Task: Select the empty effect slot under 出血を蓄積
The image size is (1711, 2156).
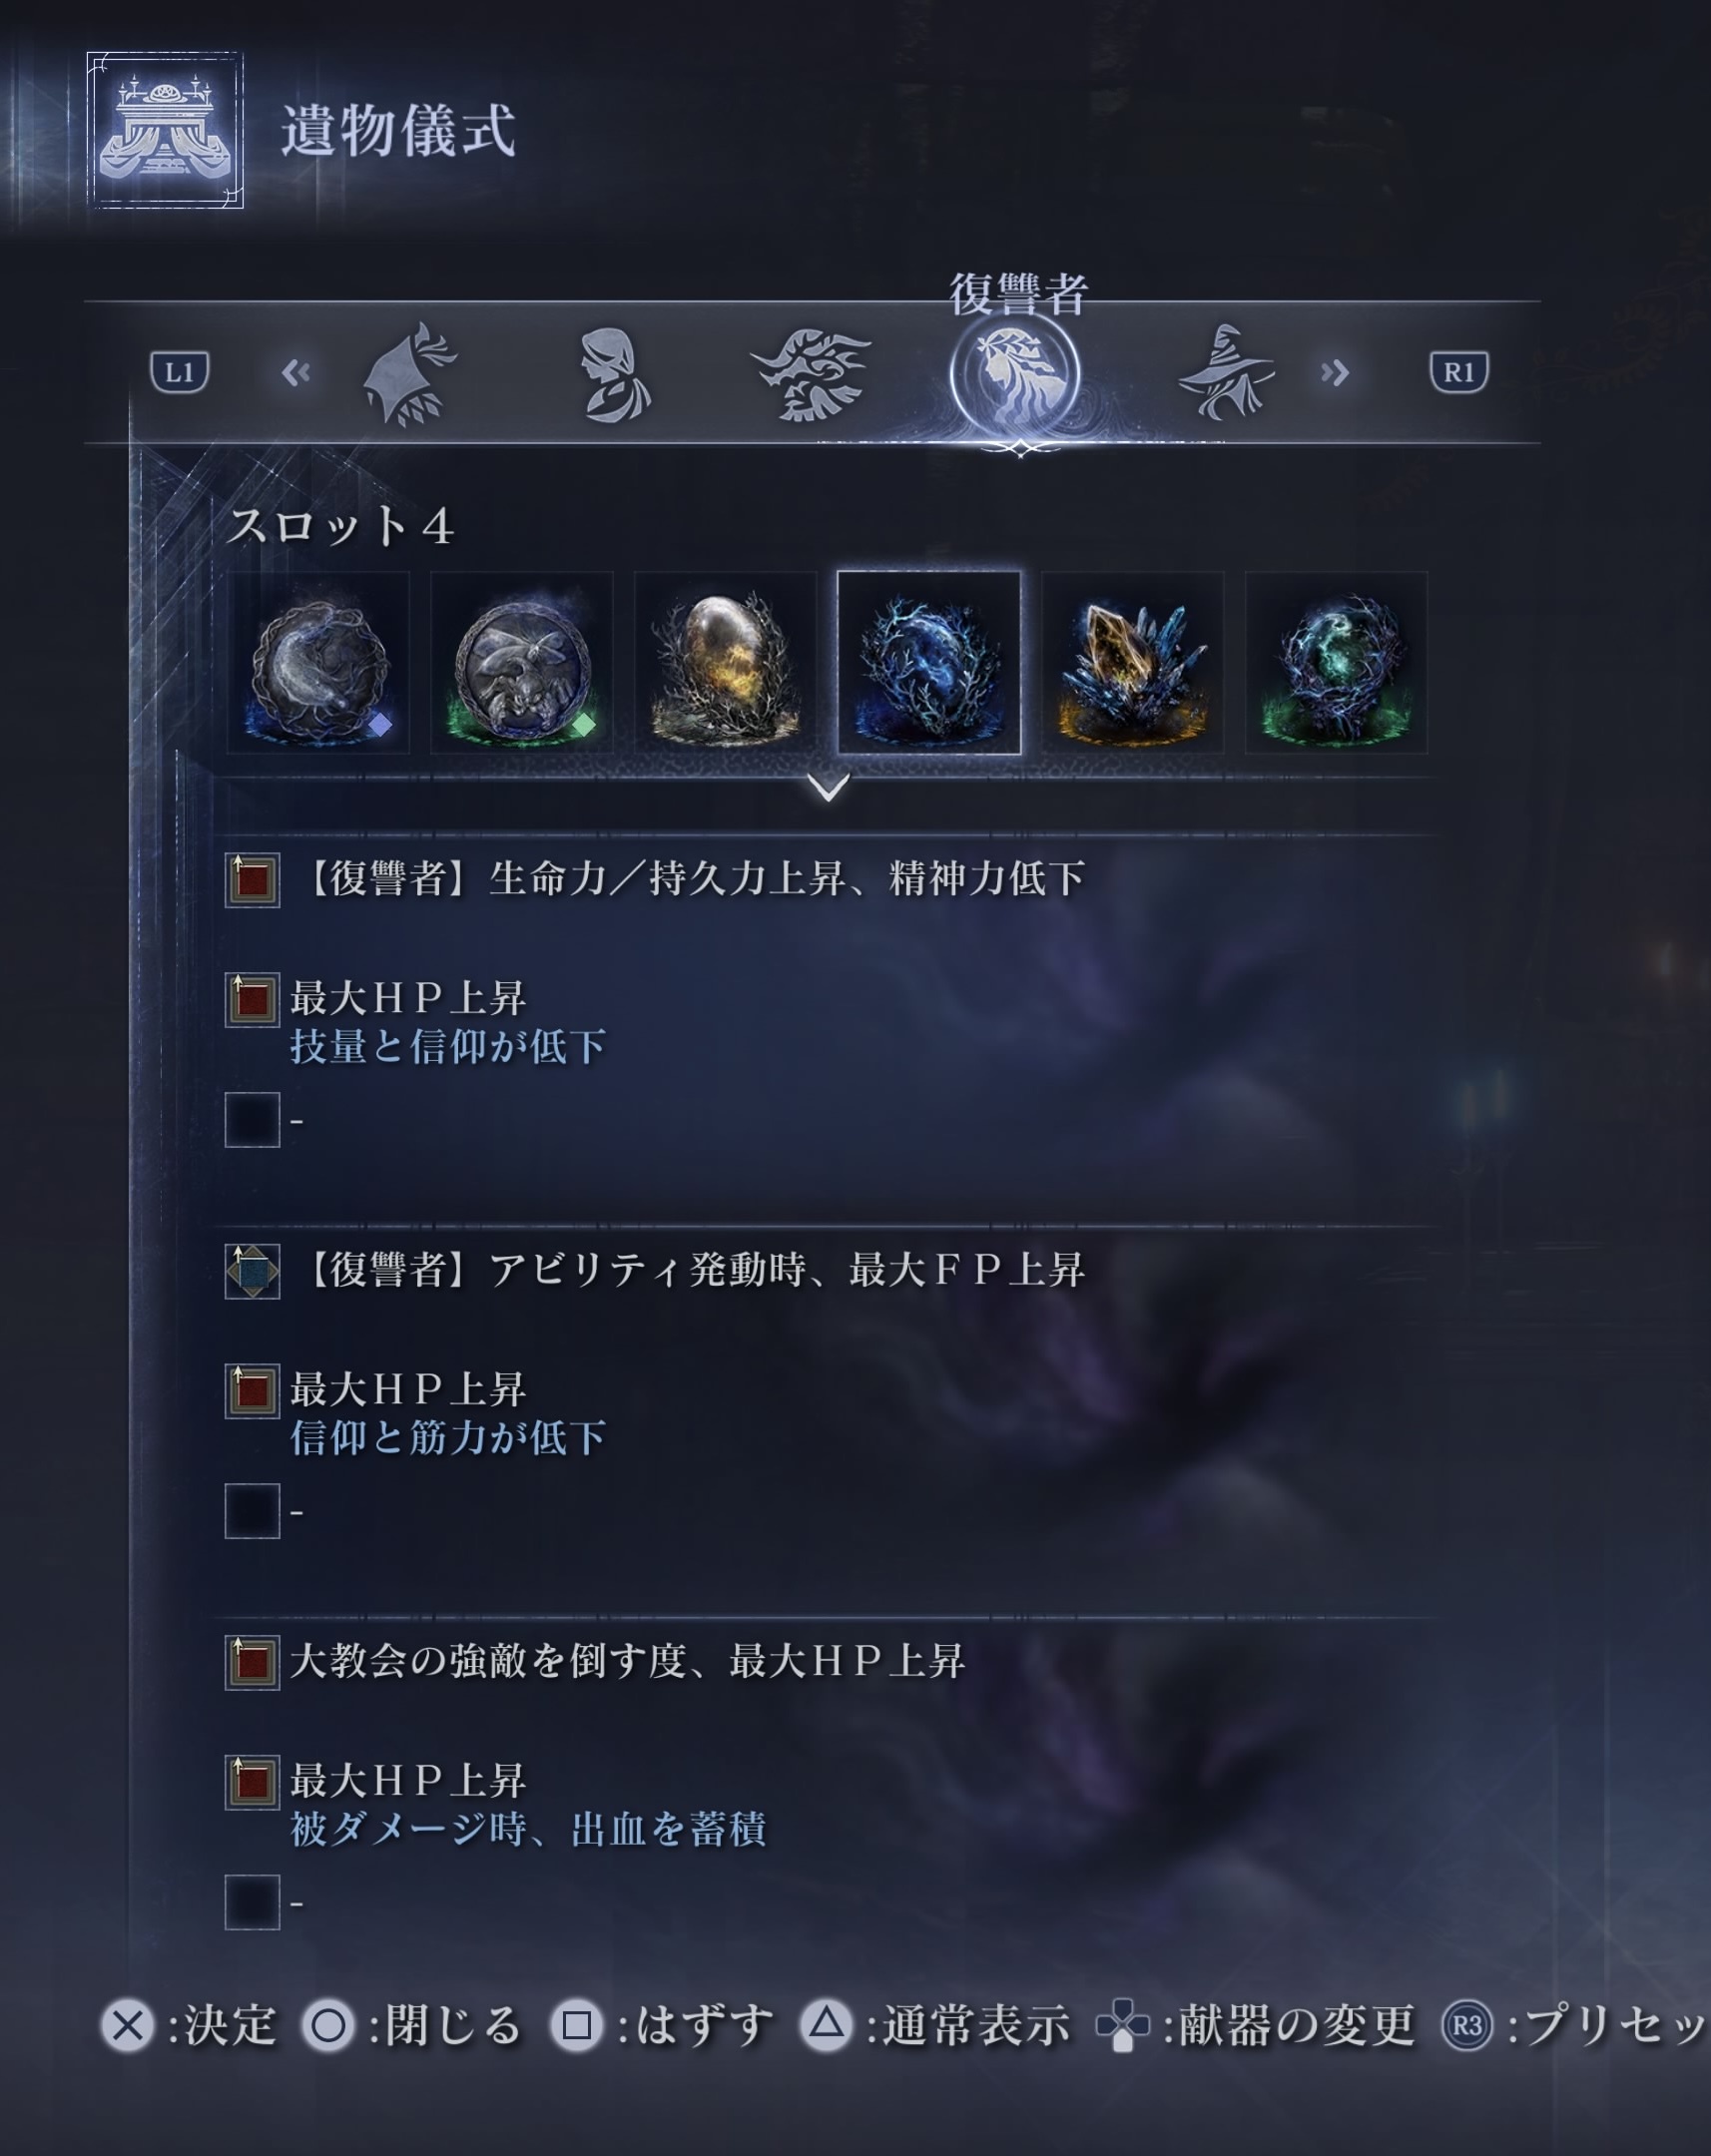Action: (x=252, y=1901)
